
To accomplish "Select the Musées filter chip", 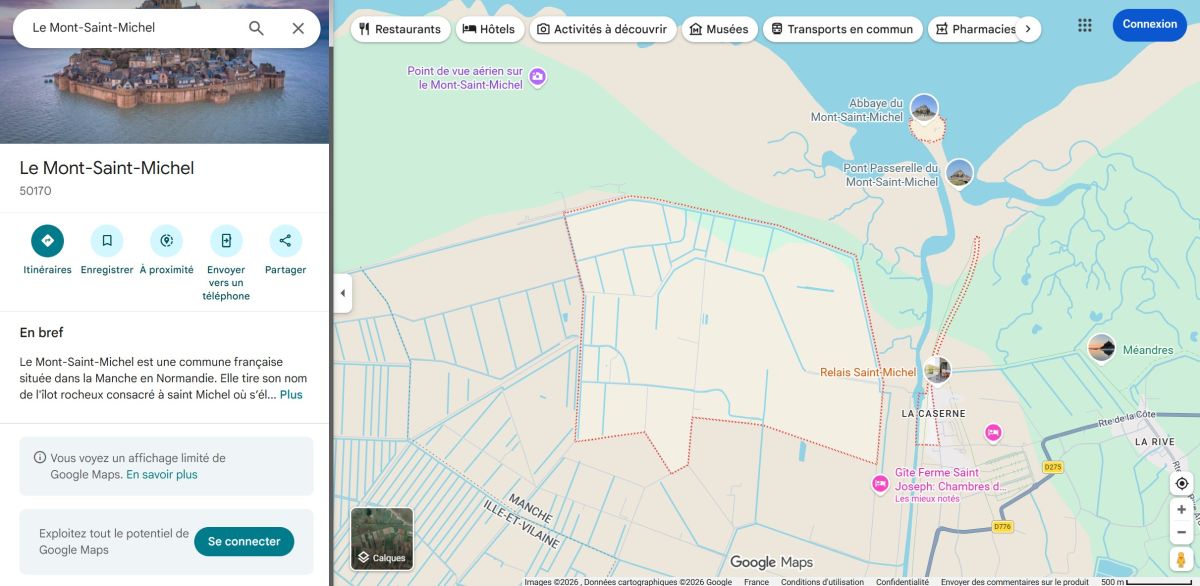I will [719, 29].
